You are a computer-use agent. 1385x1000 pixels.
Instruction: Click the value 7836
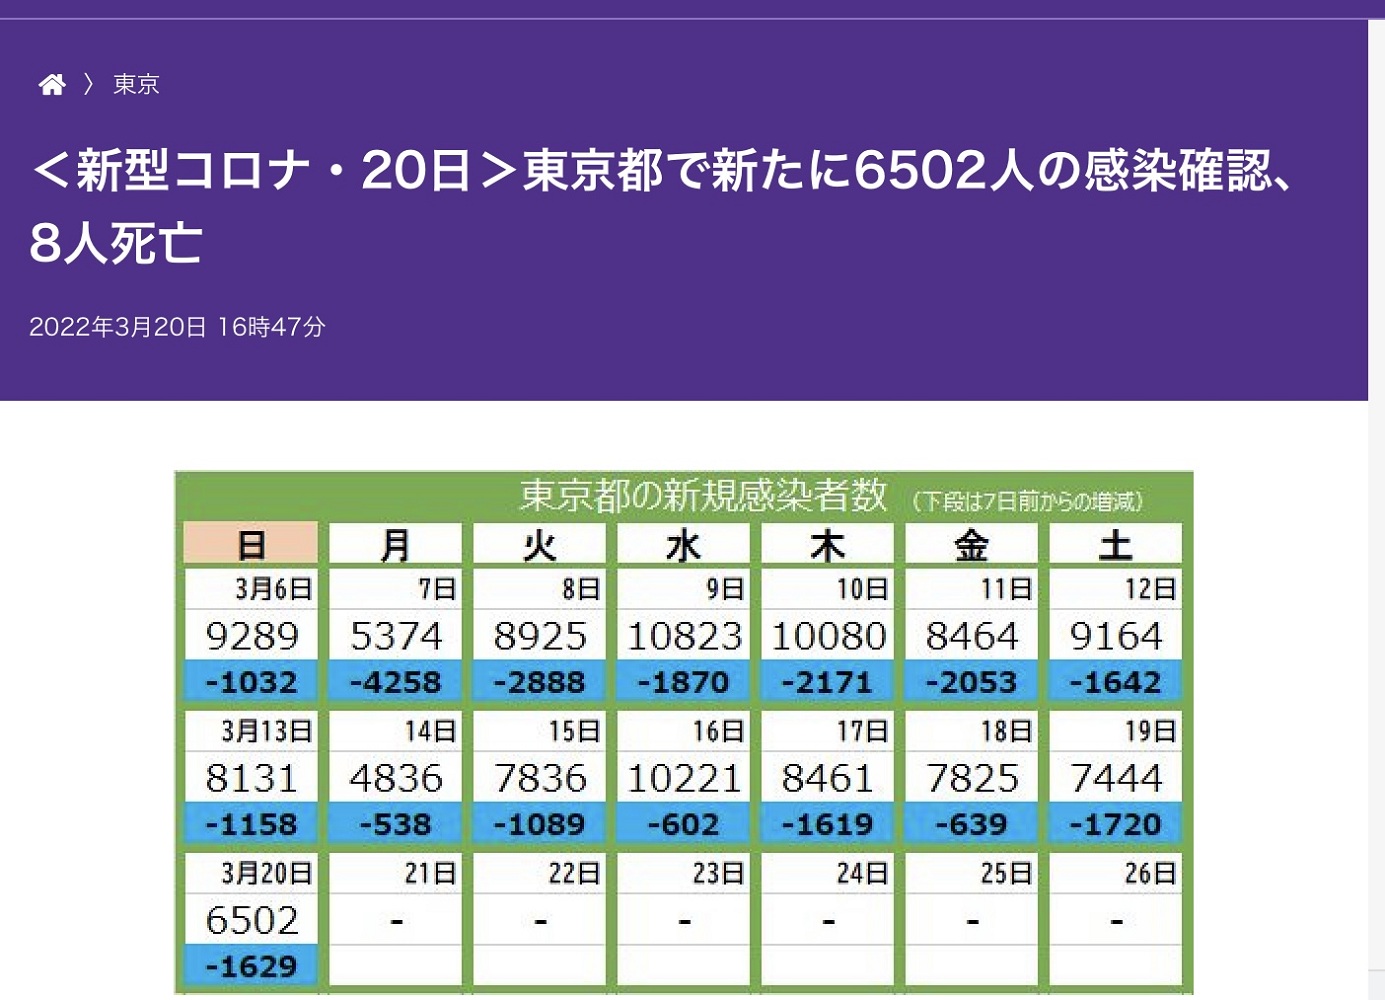[539, 778]
